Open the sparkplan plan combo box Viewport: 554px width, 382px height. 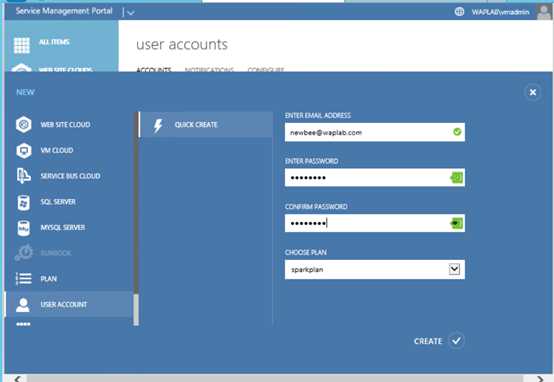pos(375,270)
